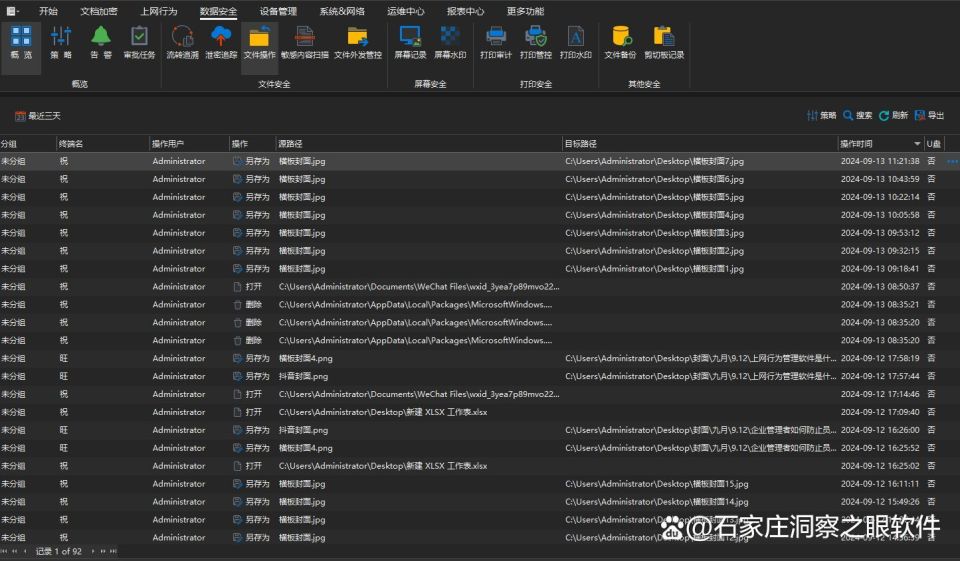The height and width of the screenshot is (561, 960).
Task: Go to the last record page
Action: point(113,551)
